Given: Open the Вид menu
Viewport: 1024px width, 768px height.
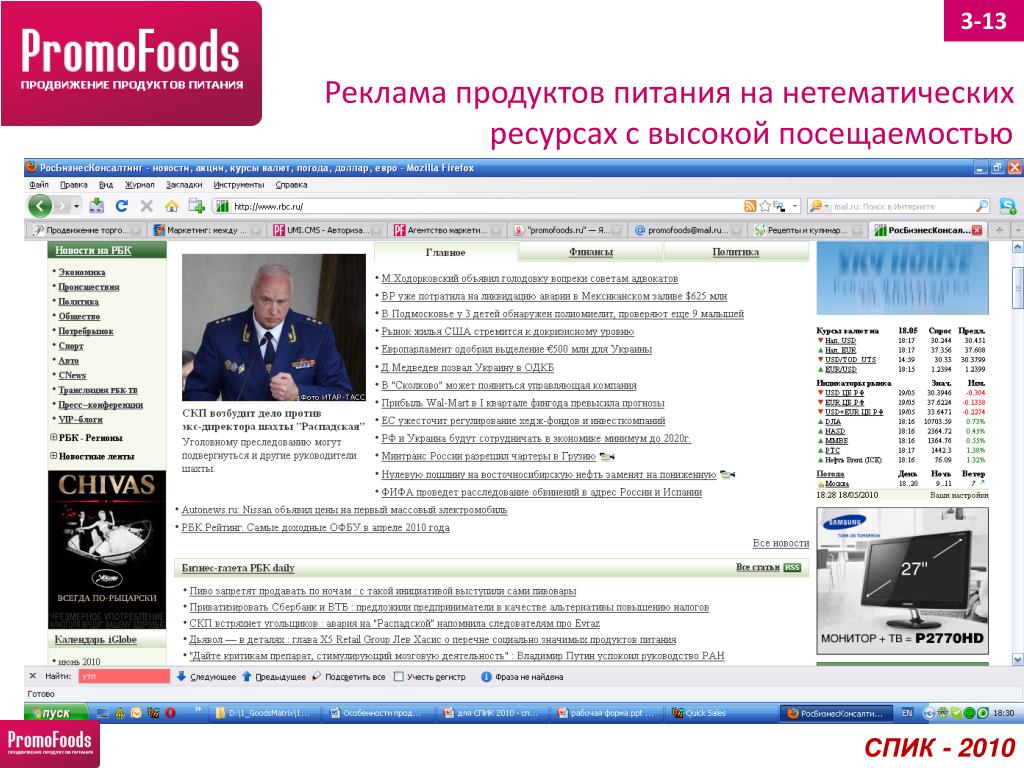Looking at the screenshot, I should (x=106, y=185).
